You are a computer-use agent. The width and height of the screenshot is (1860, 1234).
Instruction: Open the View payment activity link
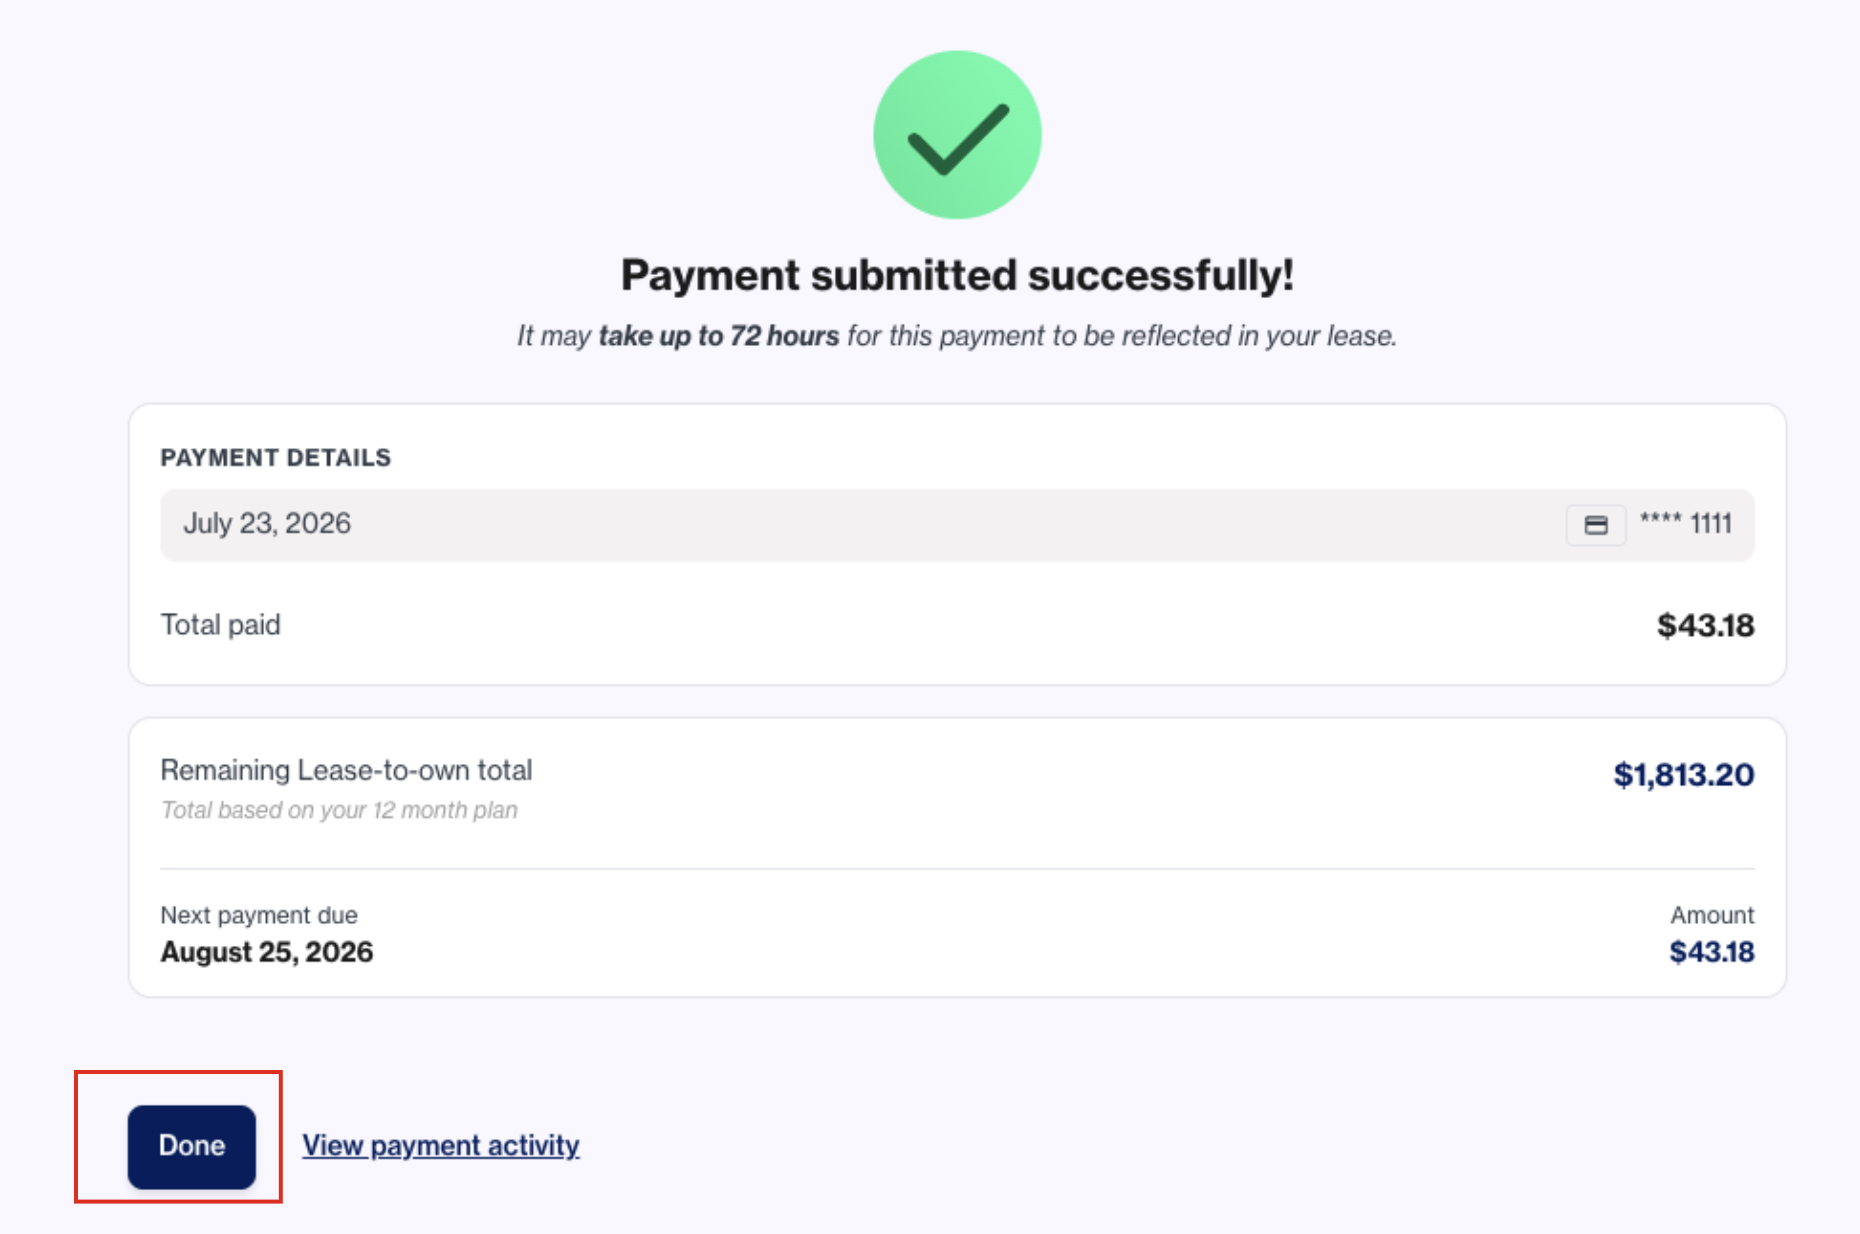[441, 1145]
